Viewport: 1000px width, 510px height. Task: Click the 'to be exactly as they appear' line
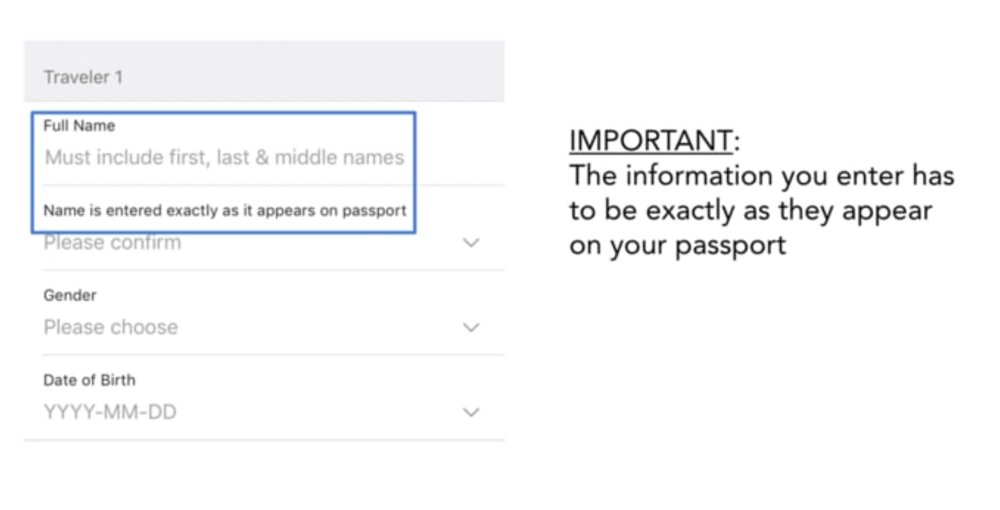point(750,212)
